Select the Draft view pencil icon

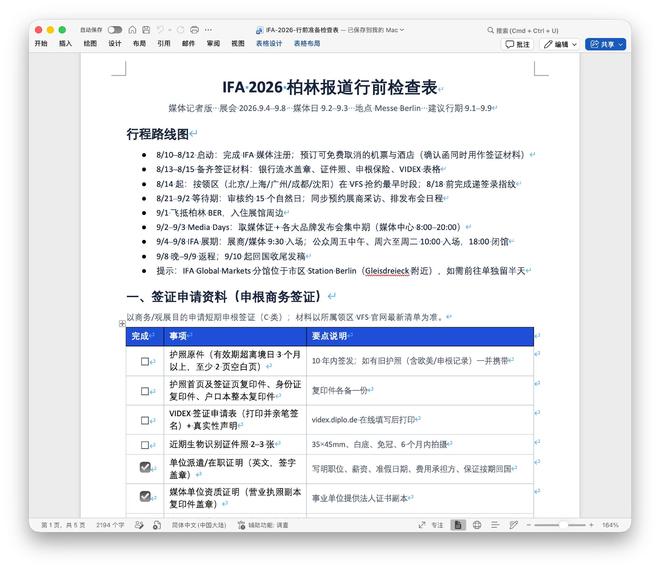[514, 525]
